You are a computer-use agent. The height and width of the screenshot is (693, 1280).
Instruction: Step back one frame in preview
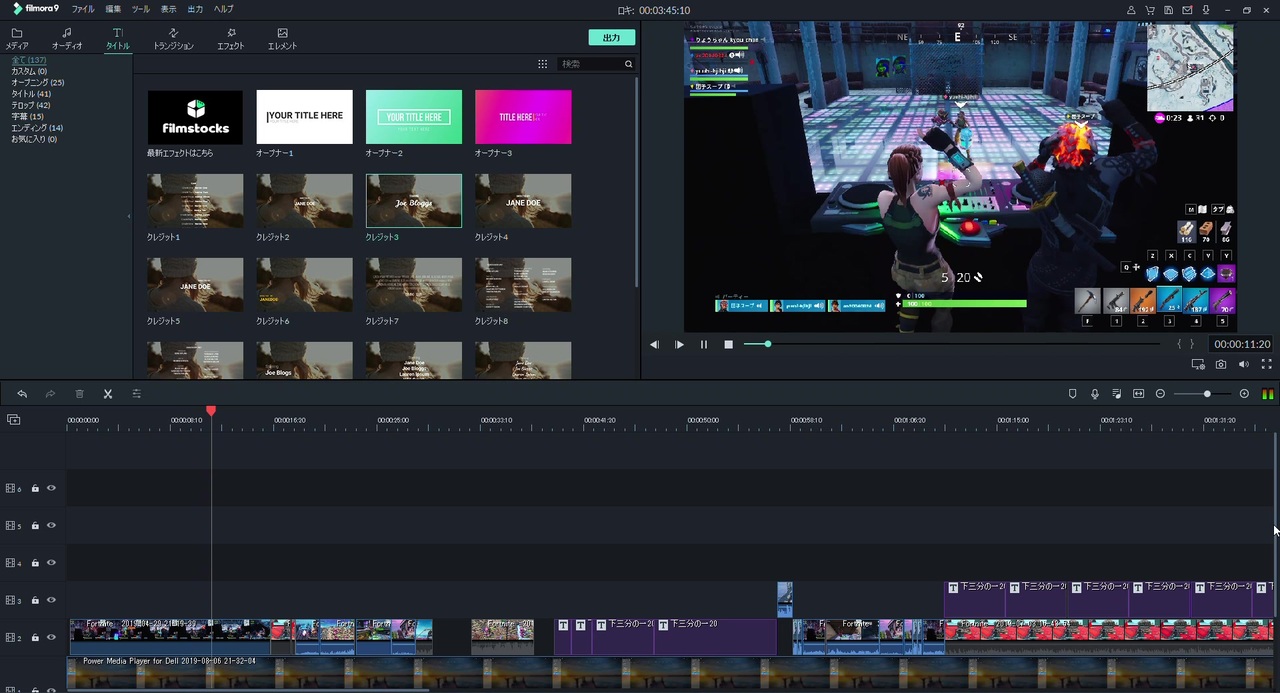(654, 344)
